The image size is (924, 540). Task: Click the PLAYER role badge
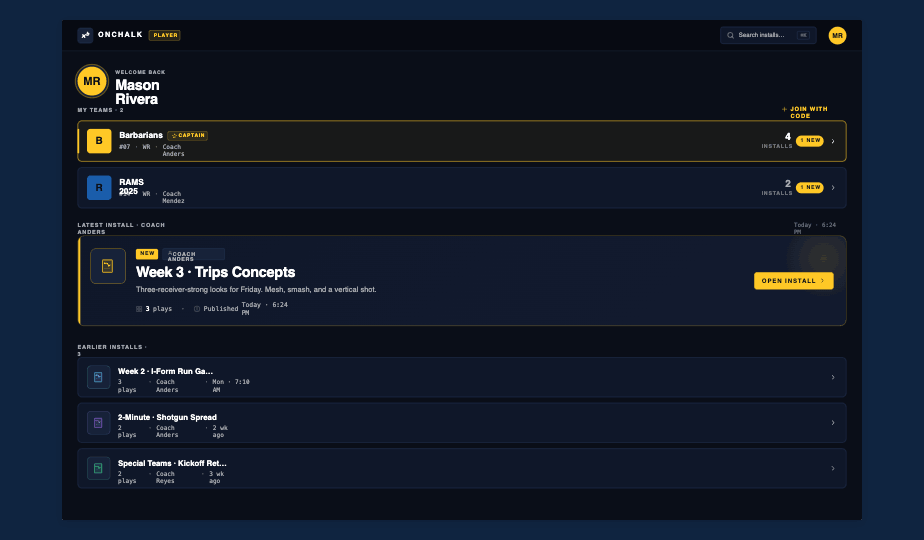click(x=165, y=35)
